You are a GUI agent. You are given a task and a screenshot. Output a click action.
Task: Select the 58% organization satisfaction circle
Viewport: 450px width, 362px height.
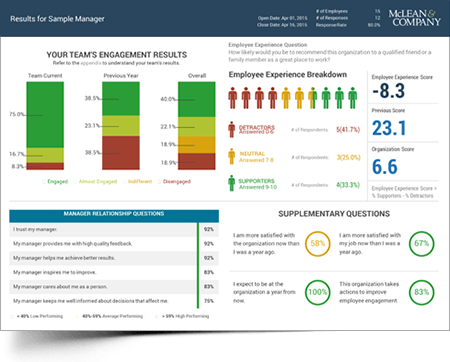click(318, 244)
